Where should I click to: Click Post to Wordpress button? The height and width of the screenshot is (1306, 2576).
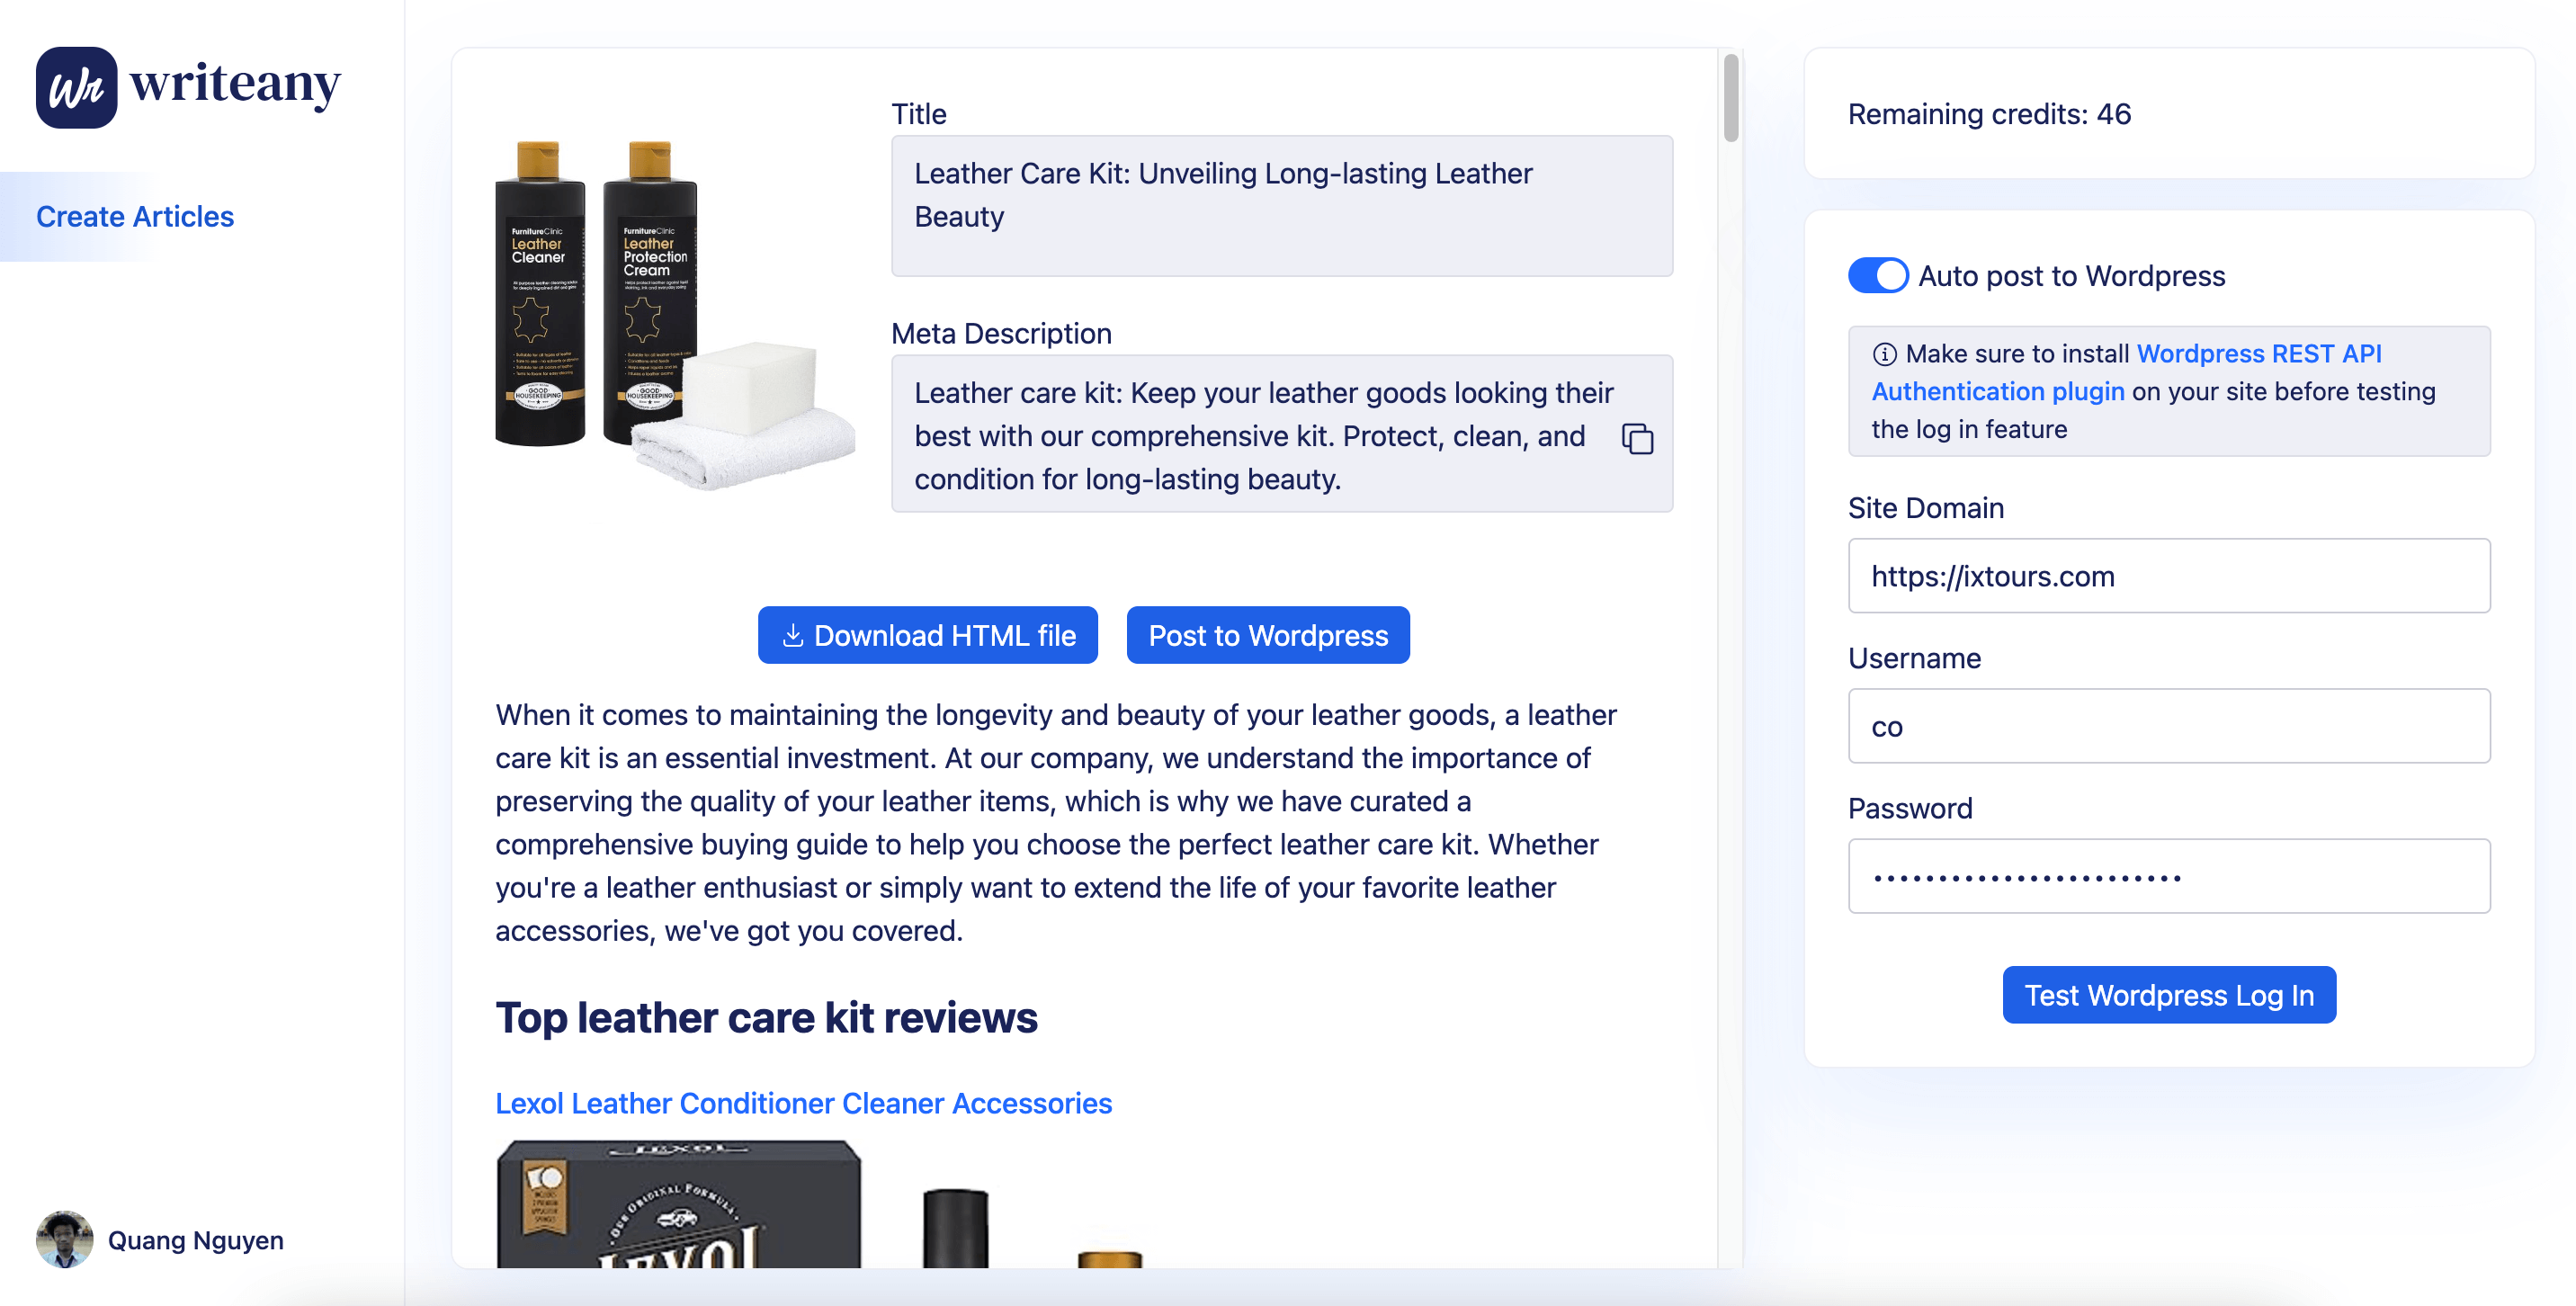coord(1268,635)
